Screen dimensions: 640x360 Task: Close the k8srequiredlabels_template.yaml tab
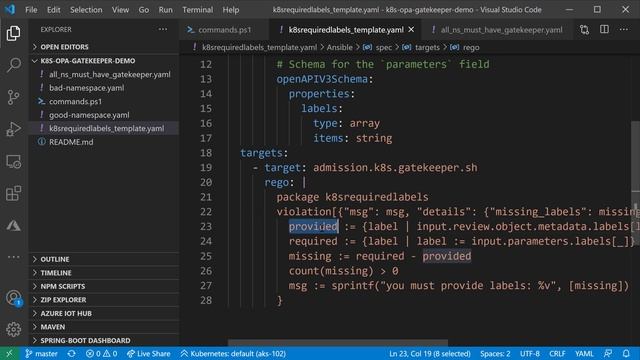[411, 29]
